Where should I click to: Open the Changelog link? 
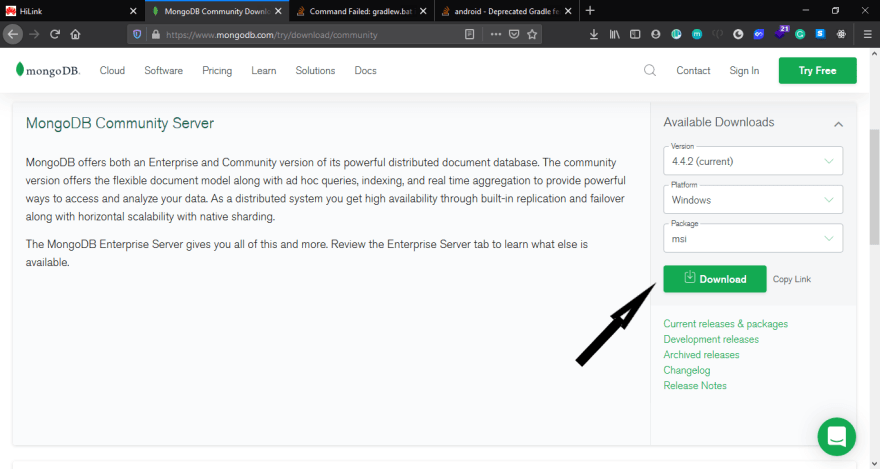coord(686,370)
